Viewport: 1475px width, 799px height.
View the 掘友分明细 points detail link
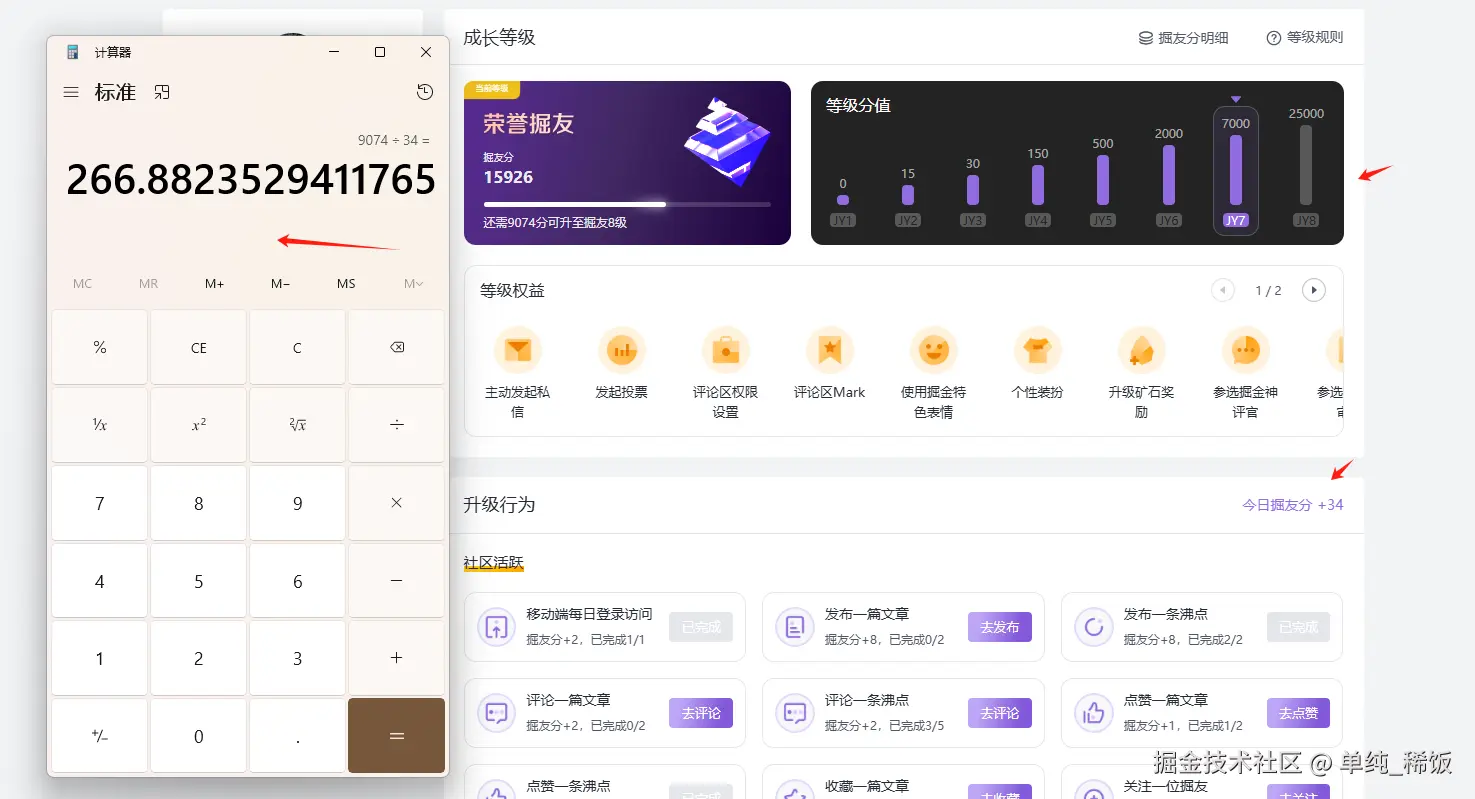tap(1184, 37)
